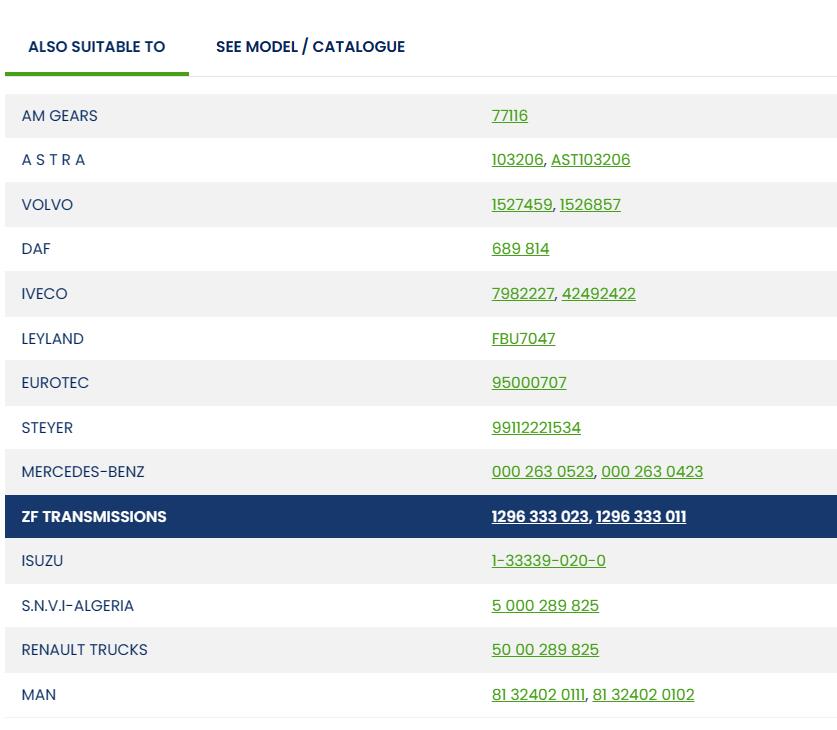Follow the Volvo 1527459 link

click(522, 205)
